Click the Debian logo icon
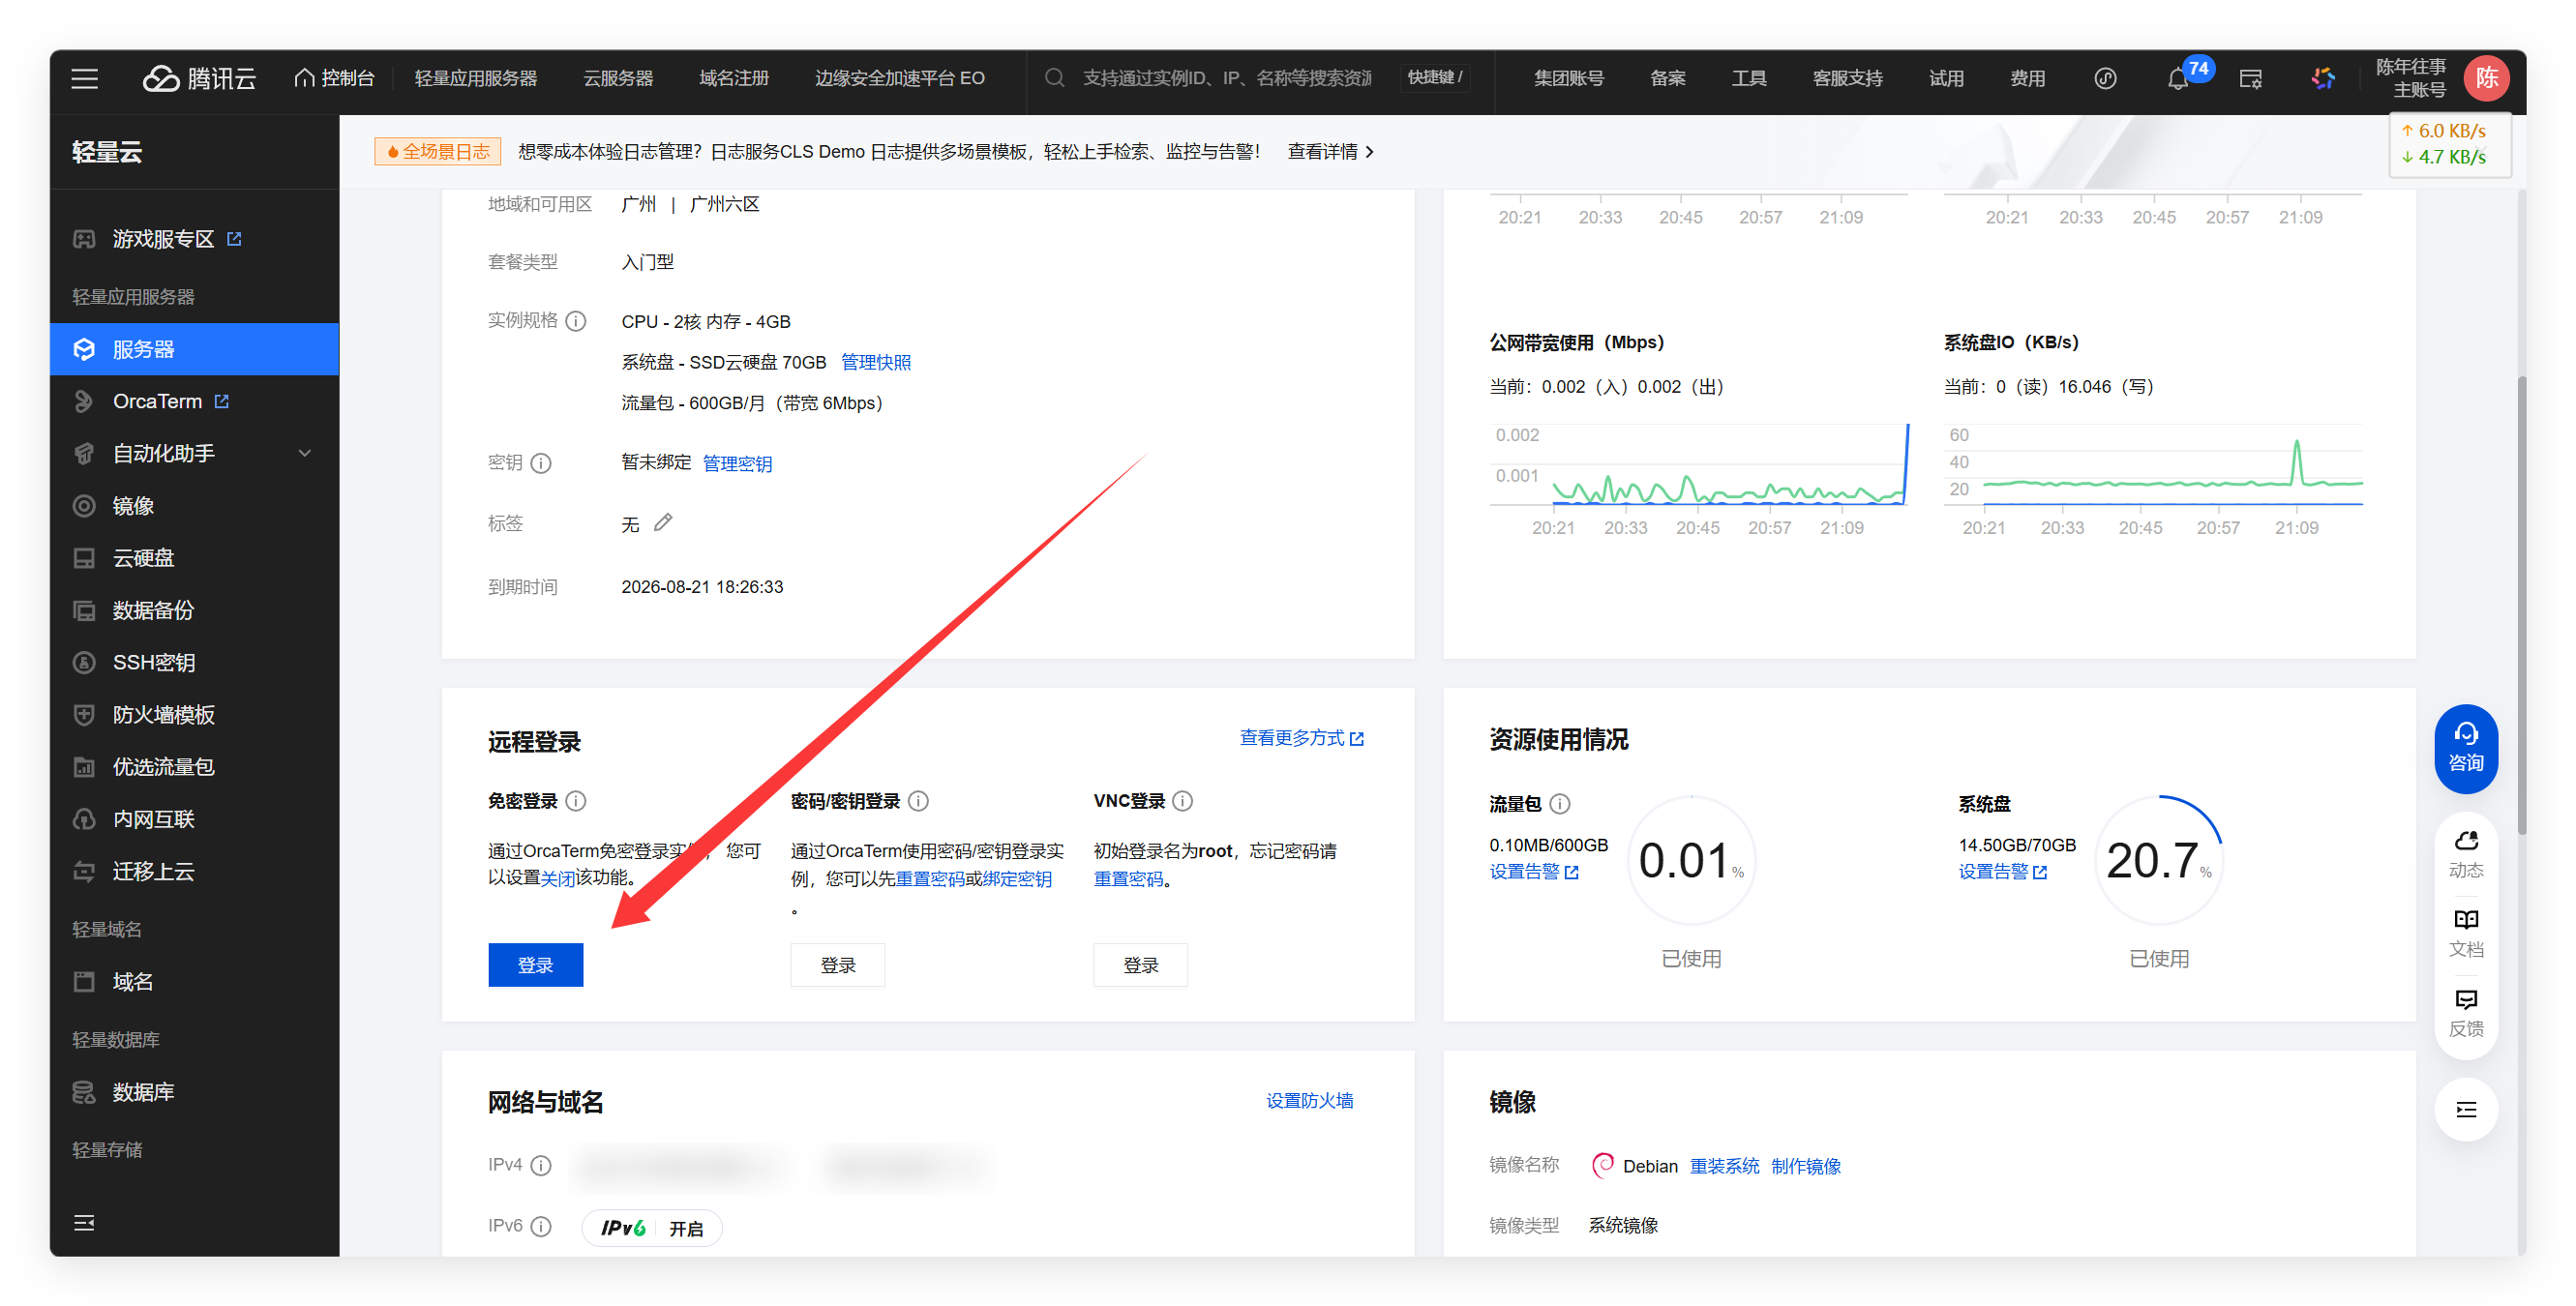The image size is (2576, 1306). click(1602, 1165)
